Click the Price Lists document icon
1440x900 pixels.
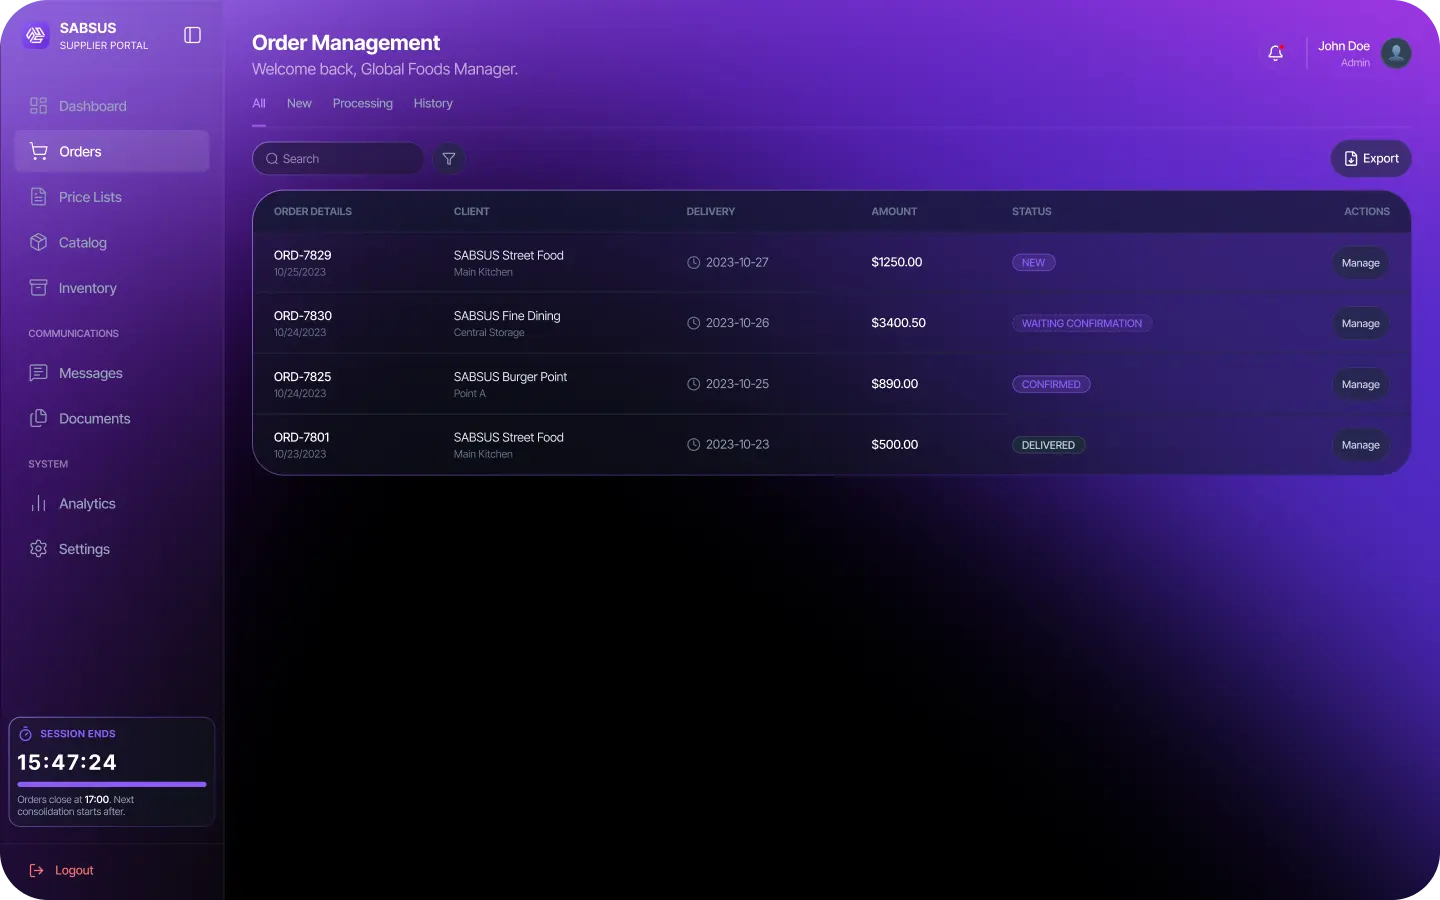39,197
